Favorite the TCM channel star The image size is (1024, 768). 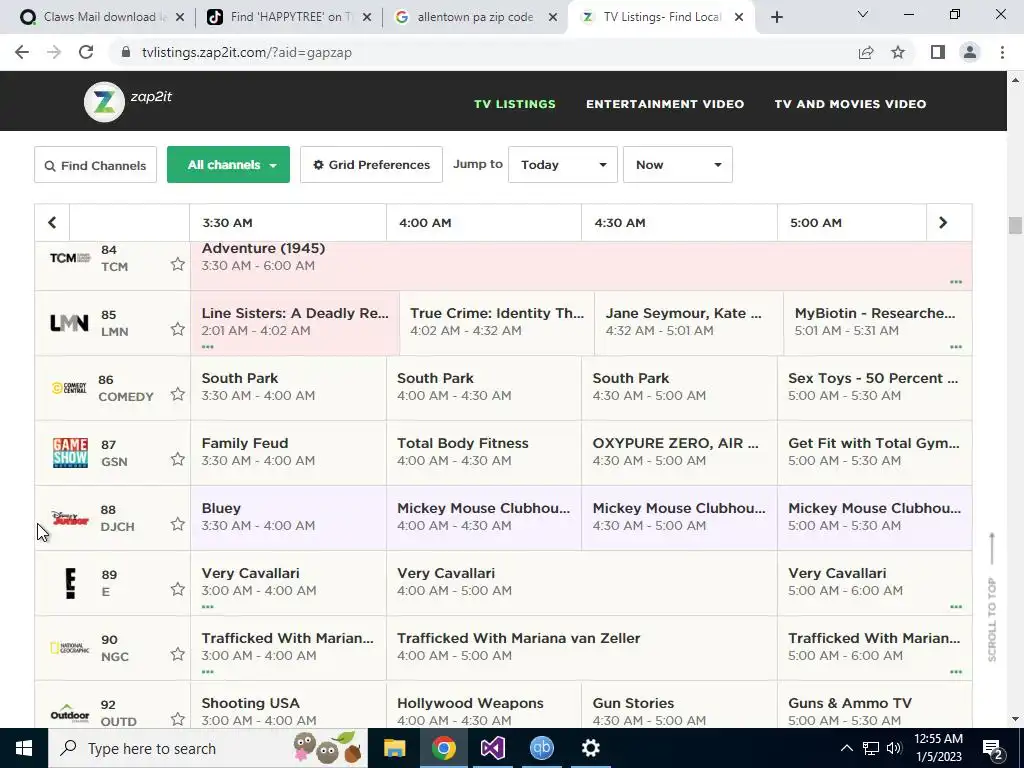point(178,264)
